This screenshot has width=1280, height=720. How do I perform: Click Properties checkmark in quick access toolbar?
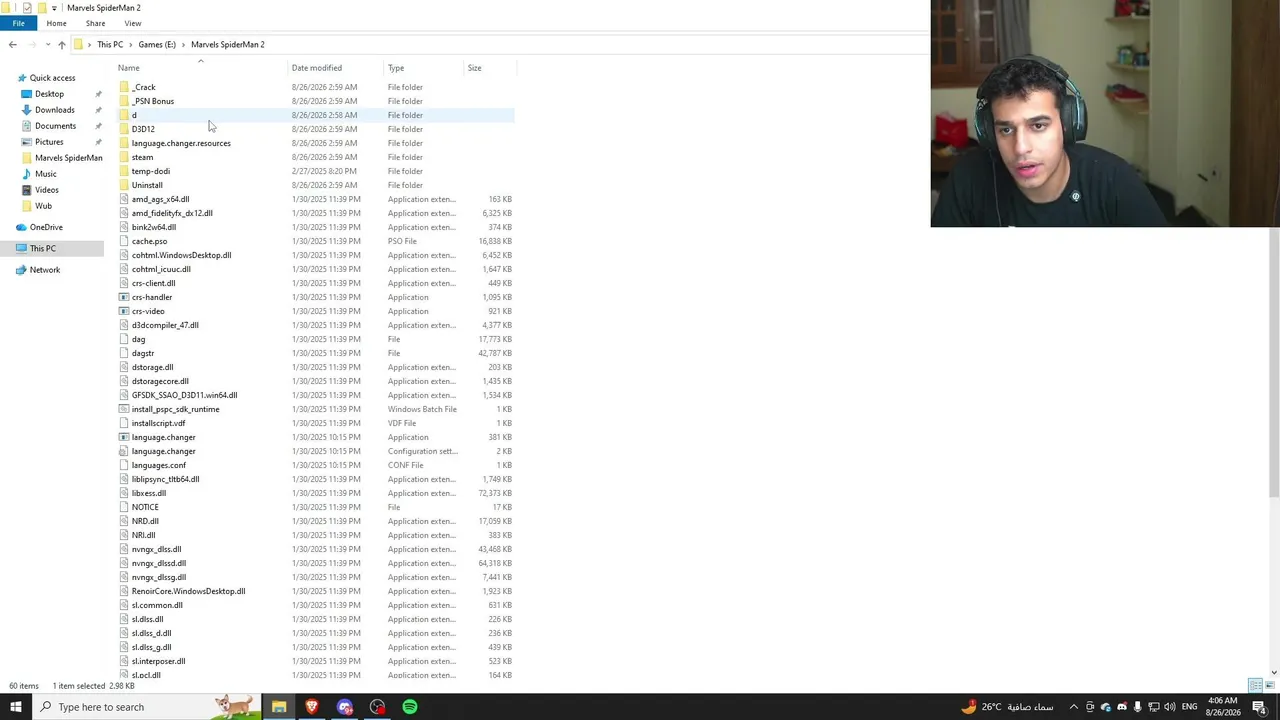coord(26,8)
